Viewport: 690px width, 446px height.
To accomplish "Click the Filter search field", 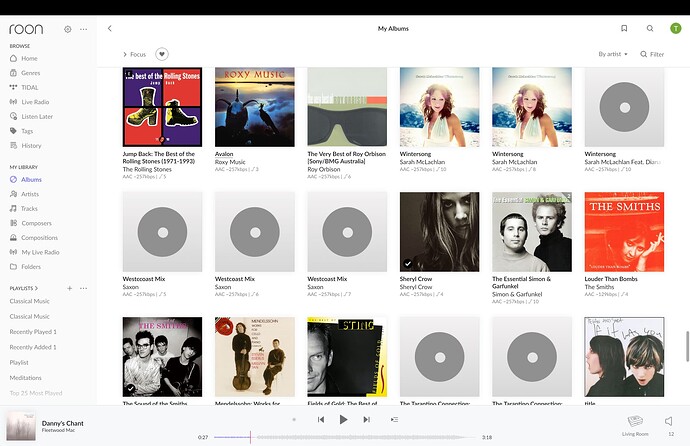I will (x=652, y=54).
